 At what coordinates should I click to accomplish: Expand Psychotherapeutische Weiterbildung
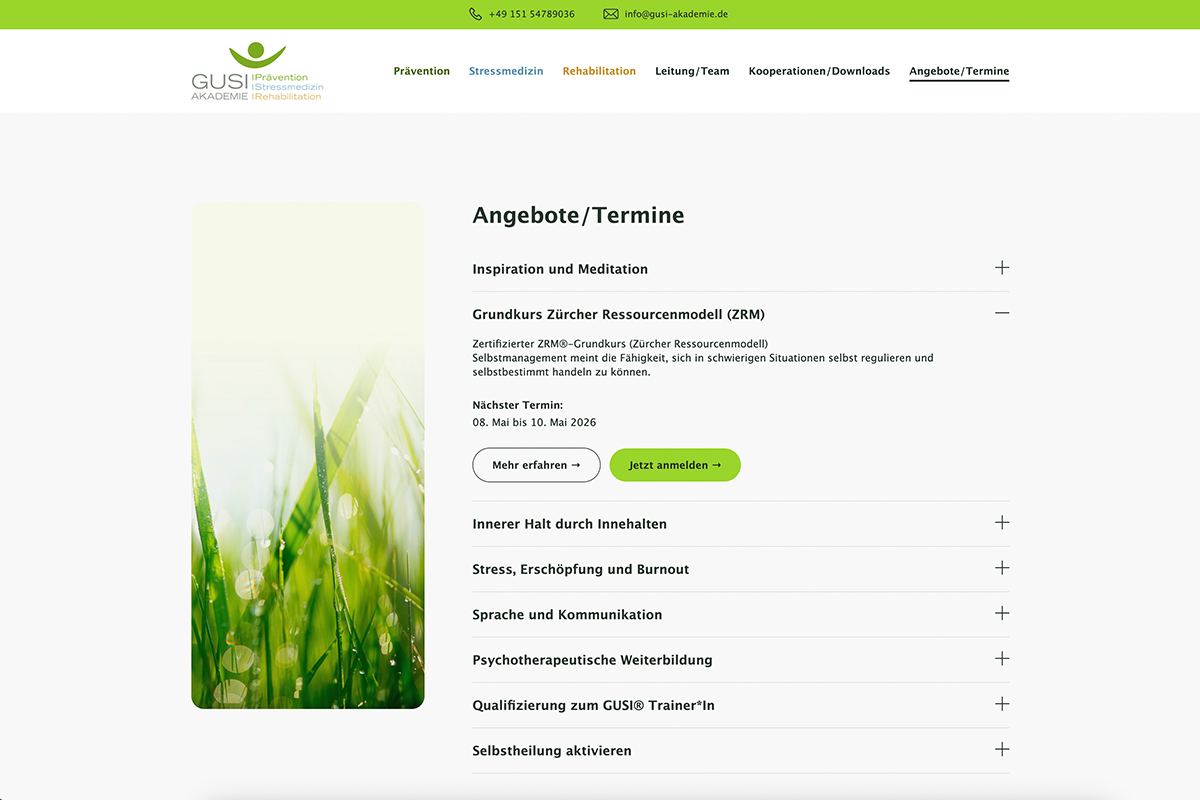(x=1001, y=659)
